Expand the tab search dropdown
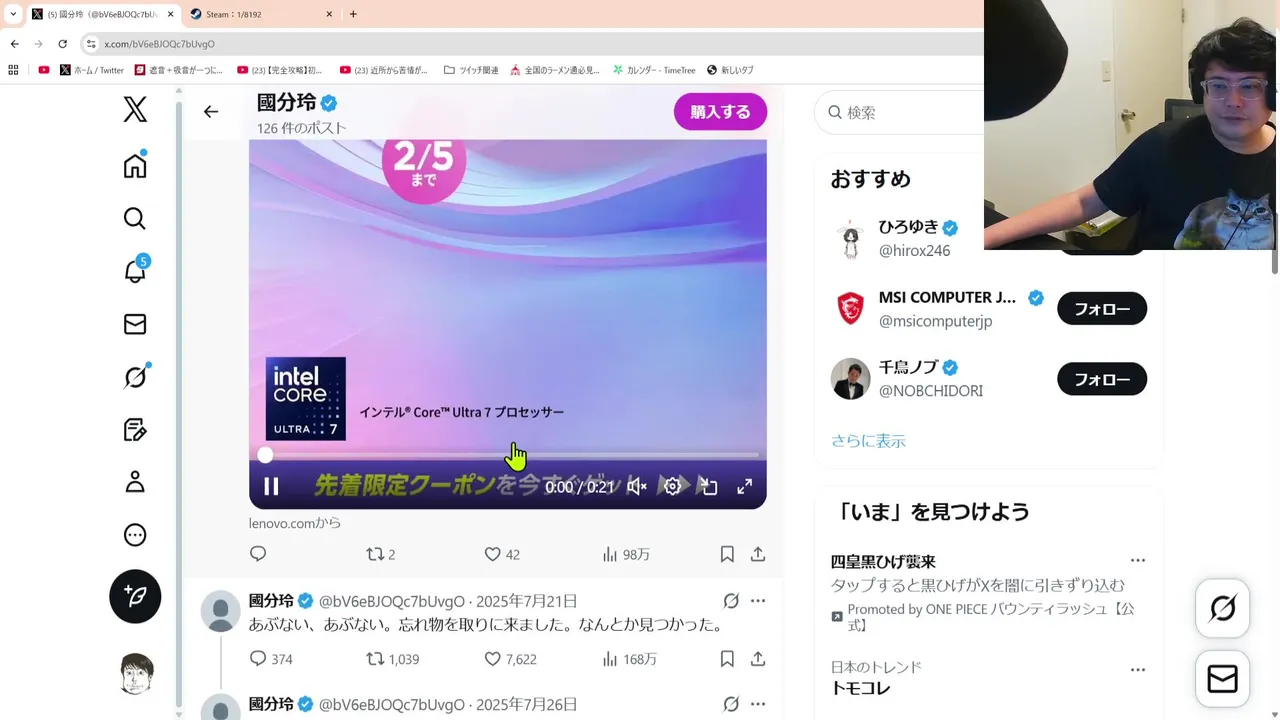Screen dimensions: 1280x720 (13, 14)
